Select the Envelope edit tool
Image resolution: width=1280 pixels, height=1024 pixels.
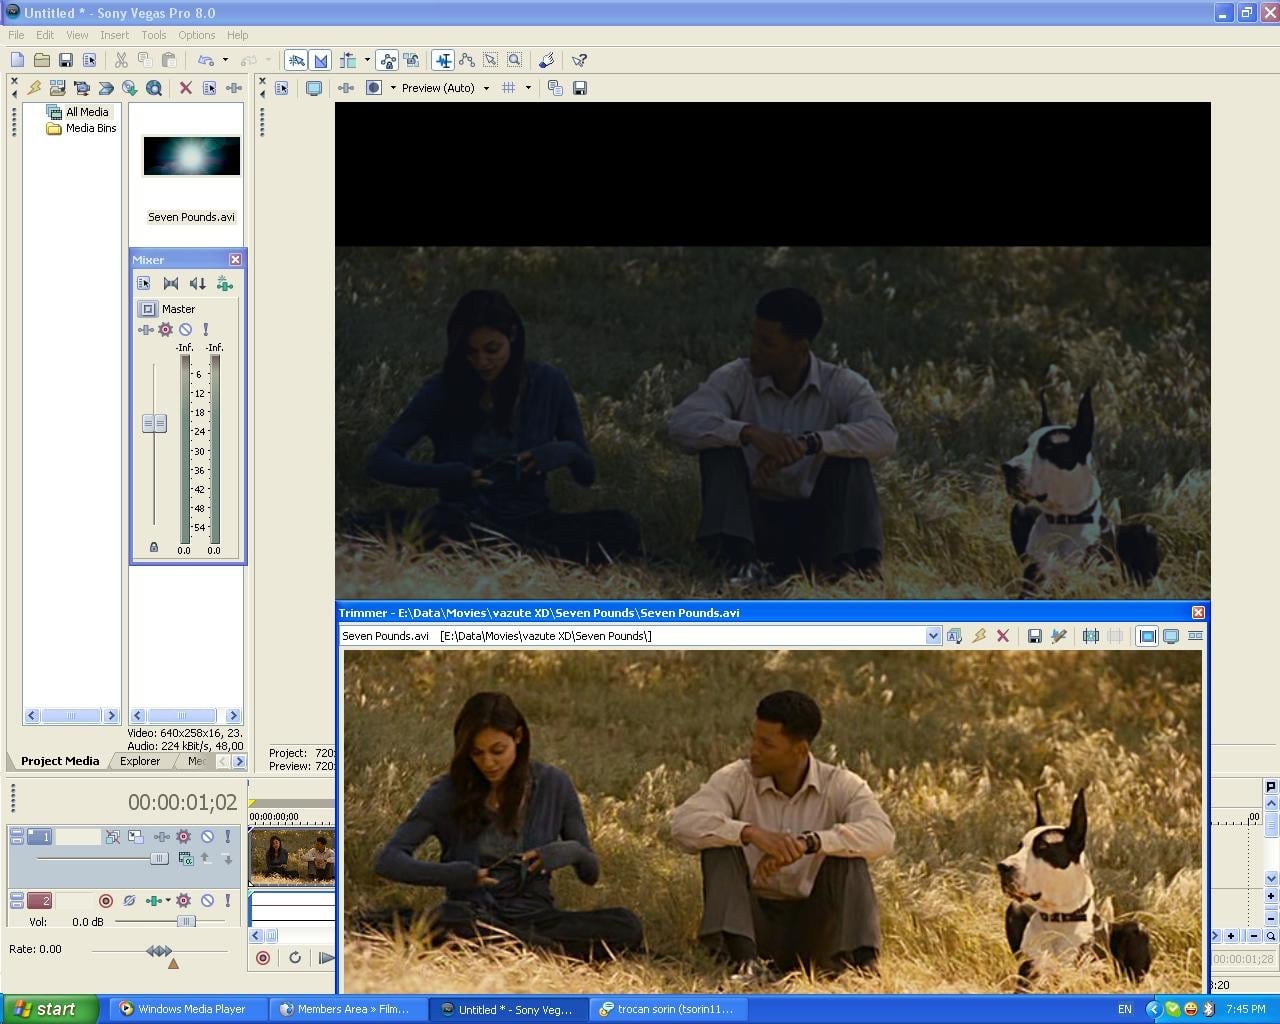coord(467,60)
